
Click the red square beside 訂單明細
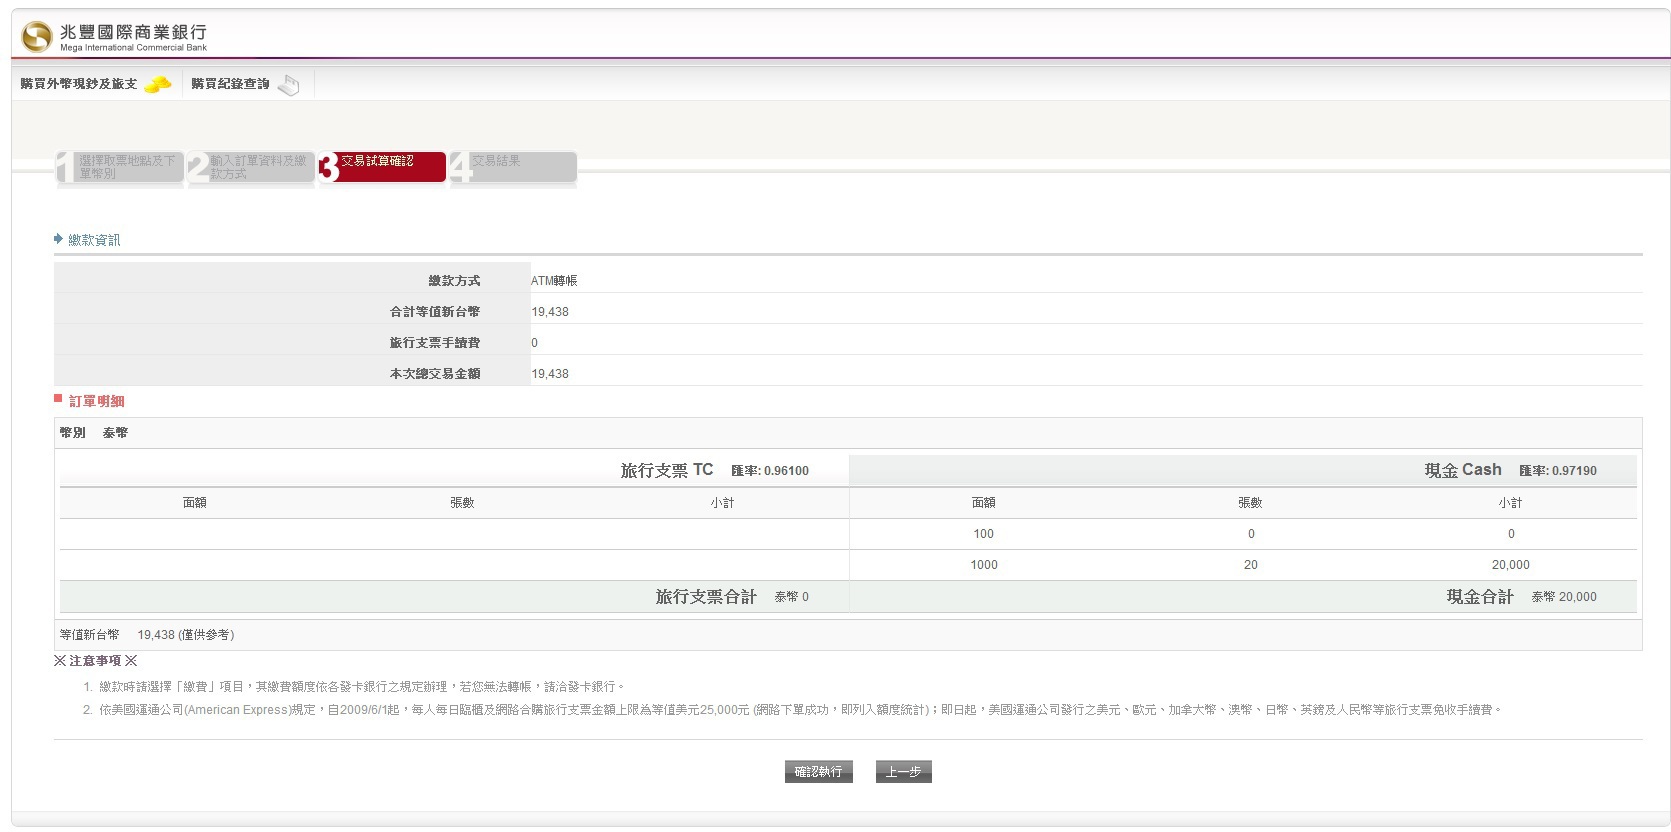(x=58, y=399)
